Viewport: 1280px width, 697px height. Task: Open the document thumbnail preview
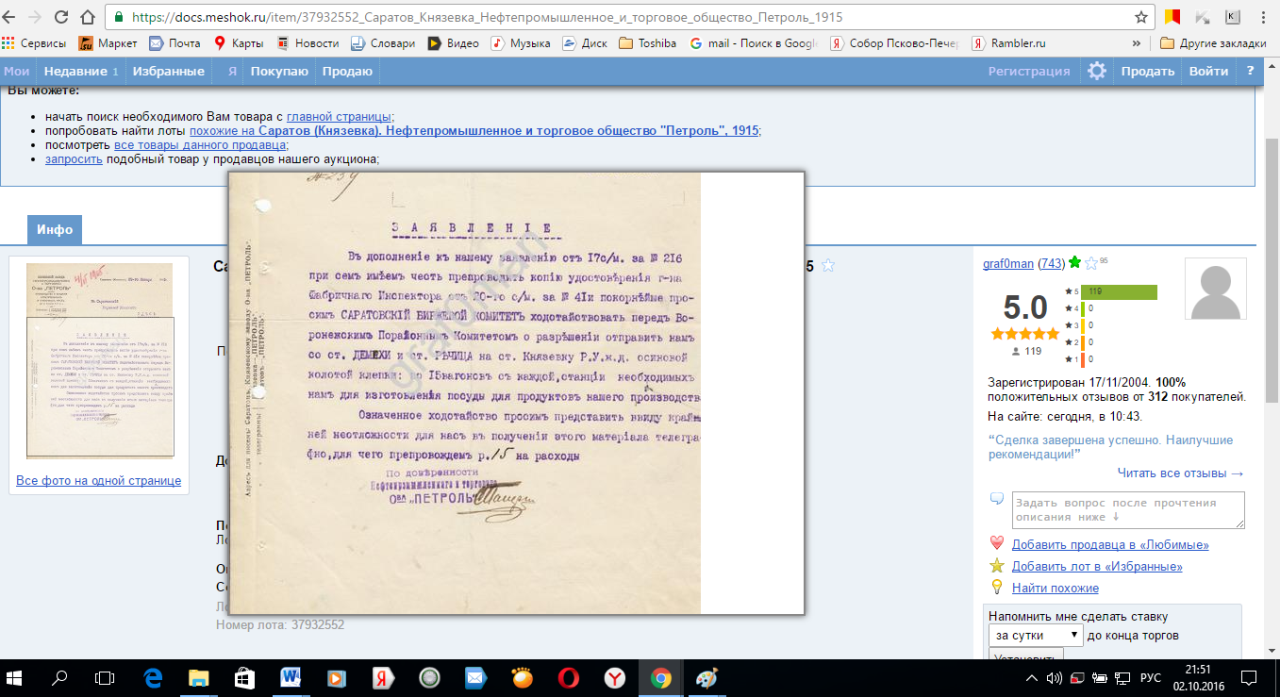tap(99, 361)
